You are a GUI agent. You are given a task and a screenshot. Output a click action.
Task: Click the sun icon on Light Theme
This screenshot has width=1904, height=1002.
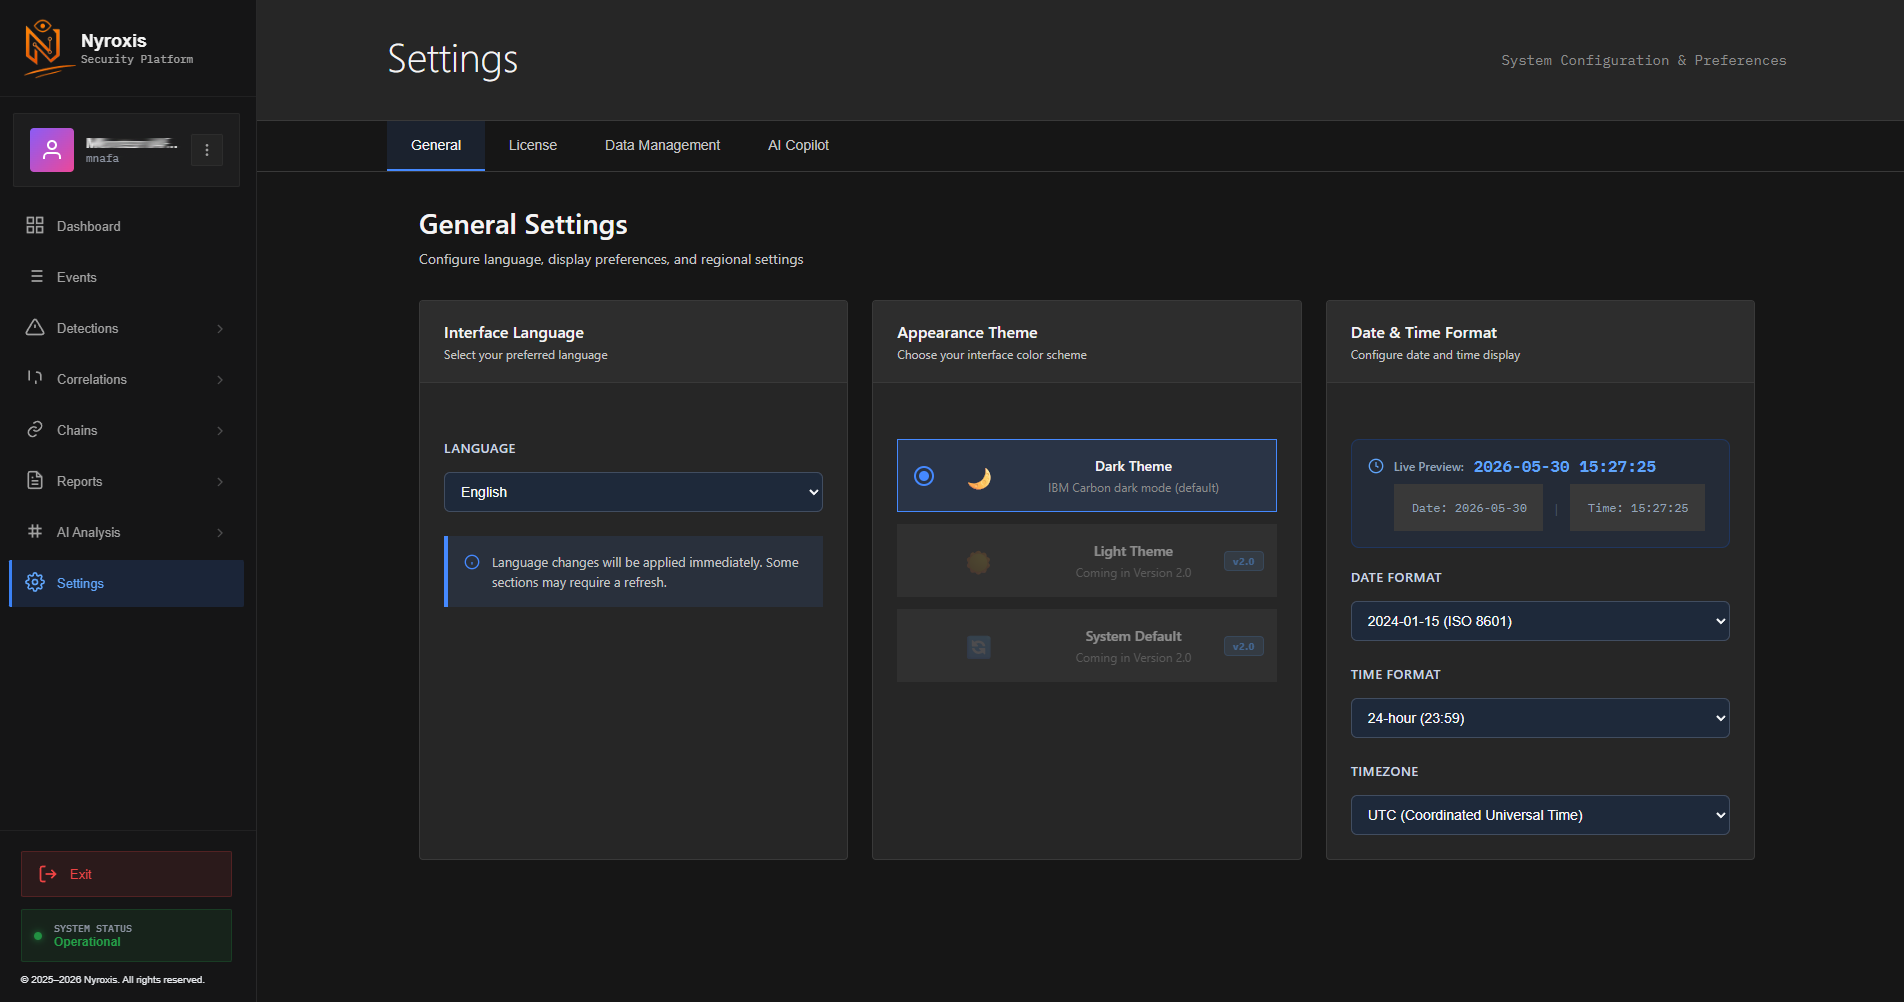click(978, 562)
